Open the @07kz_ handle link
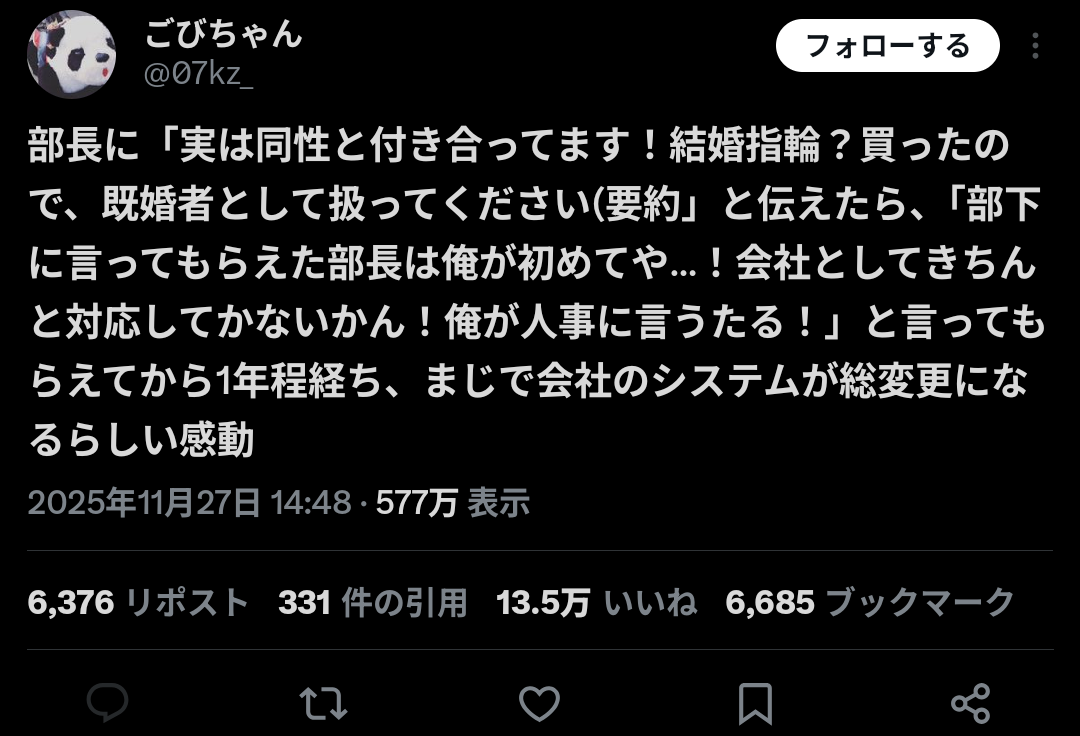Screen dimensions: 1080x736 198,73
